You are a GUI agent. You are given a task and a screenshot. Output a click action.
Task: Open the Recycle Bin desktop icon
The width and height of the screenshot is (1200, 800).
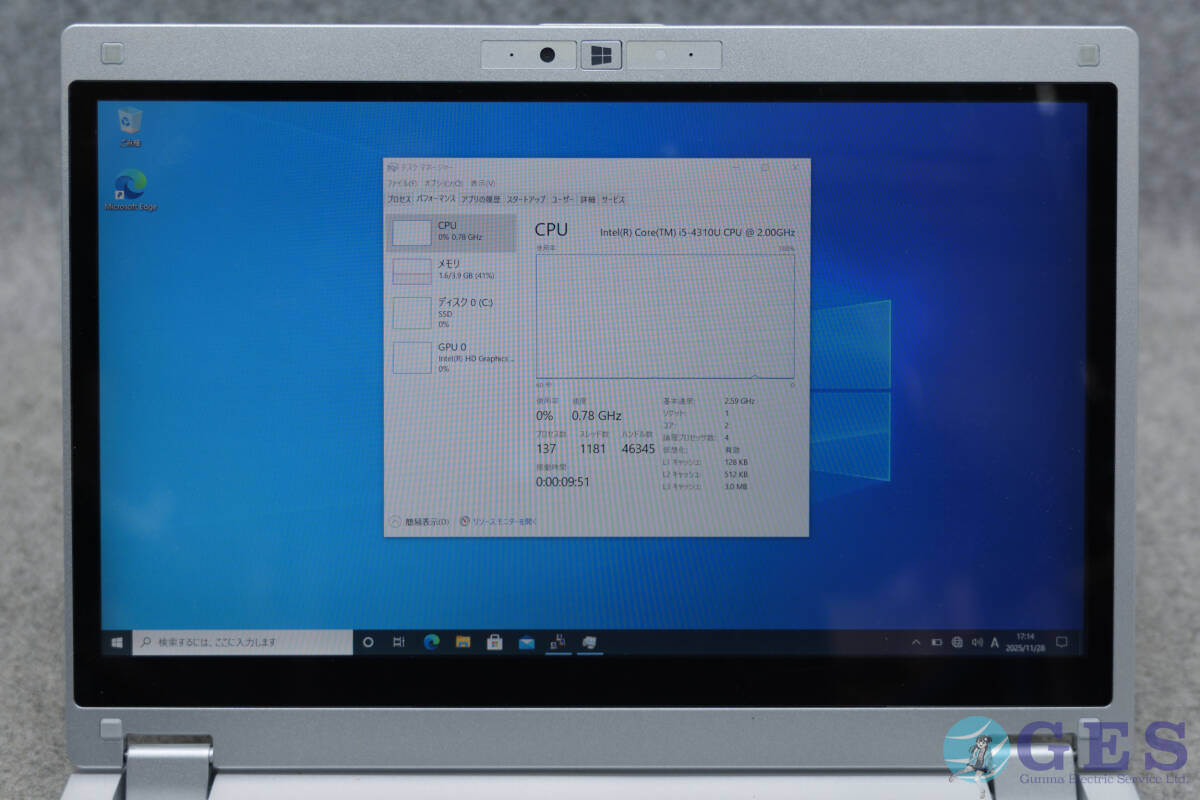pos(130,122)
